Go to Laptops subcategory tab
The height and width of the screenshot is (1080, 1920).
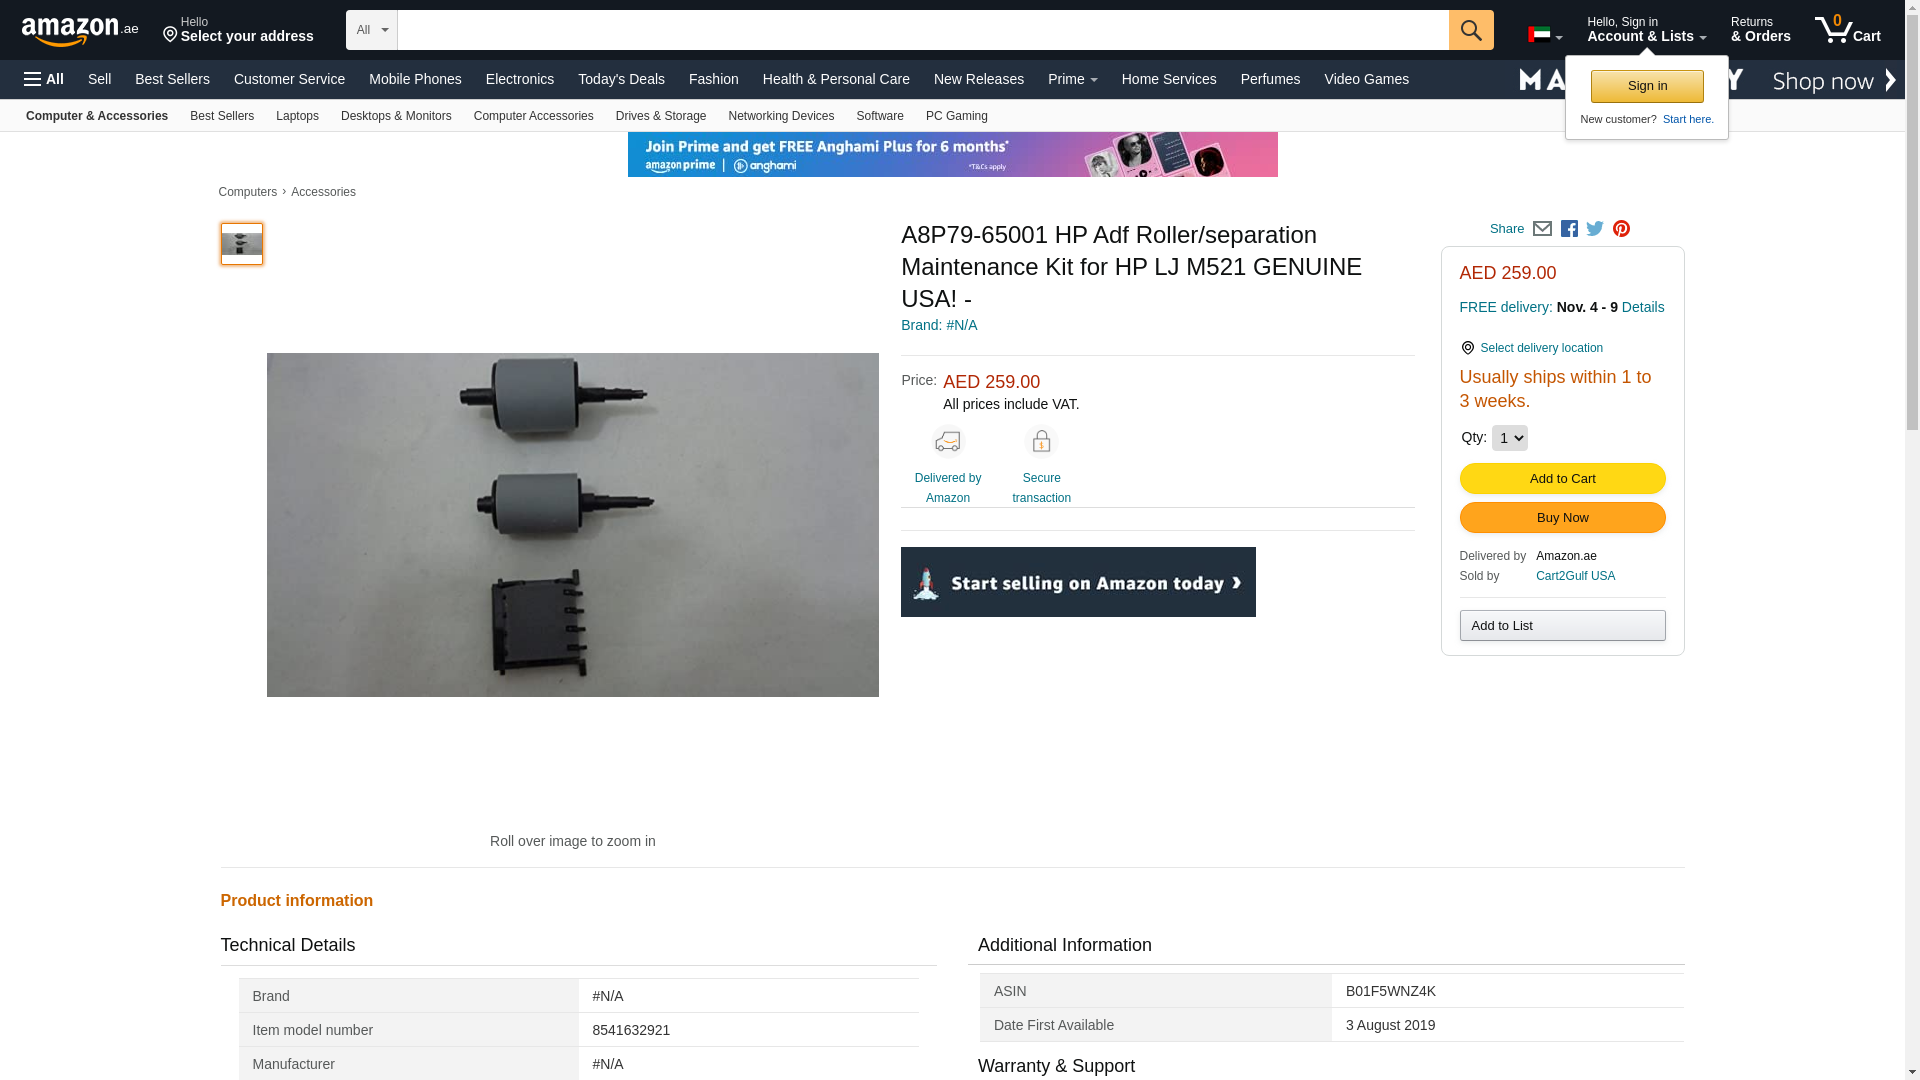[297, 116]
